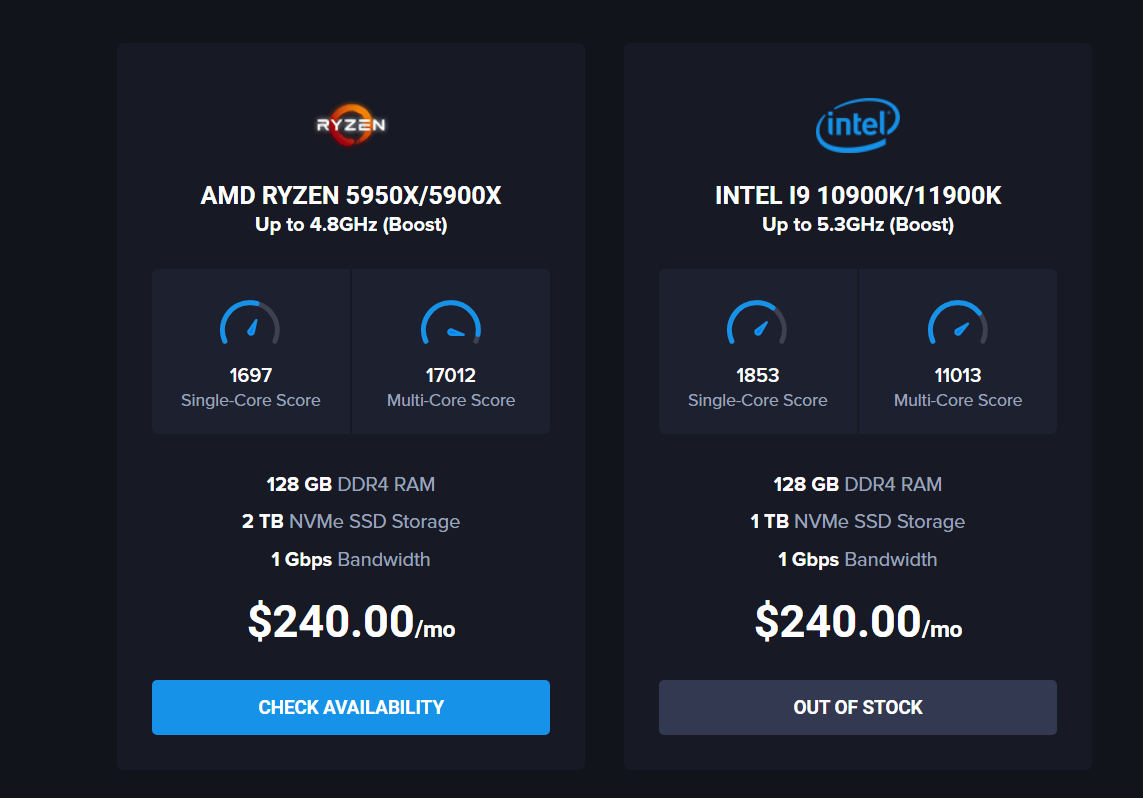Click the 1 TB NVMe SSD Storage line
The height and width of the screenshot is (798, 1143).
(857, 522)
